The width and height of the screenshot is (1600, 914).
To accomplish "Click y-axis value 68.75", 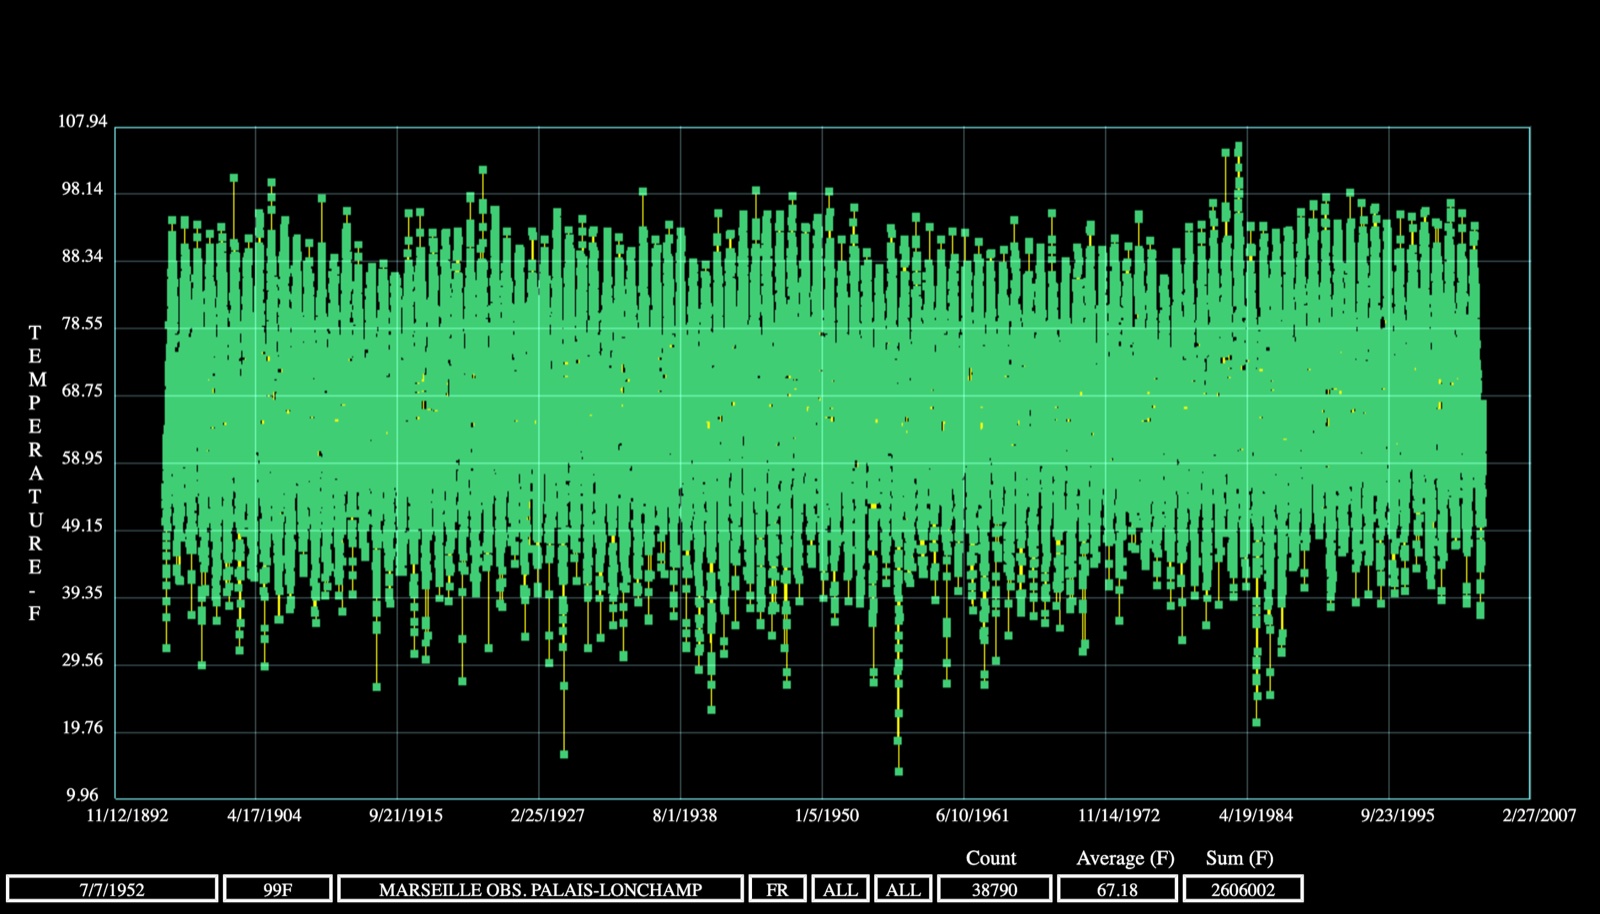I will (x=82, y=391).
